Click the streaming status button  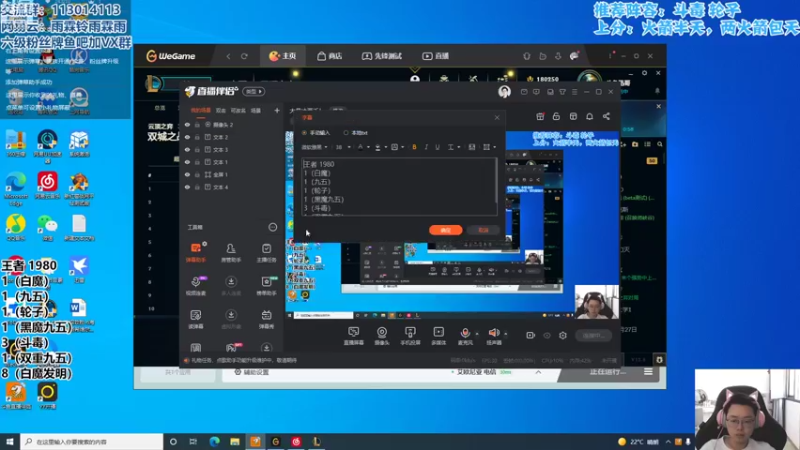click(x=593, y=335)
